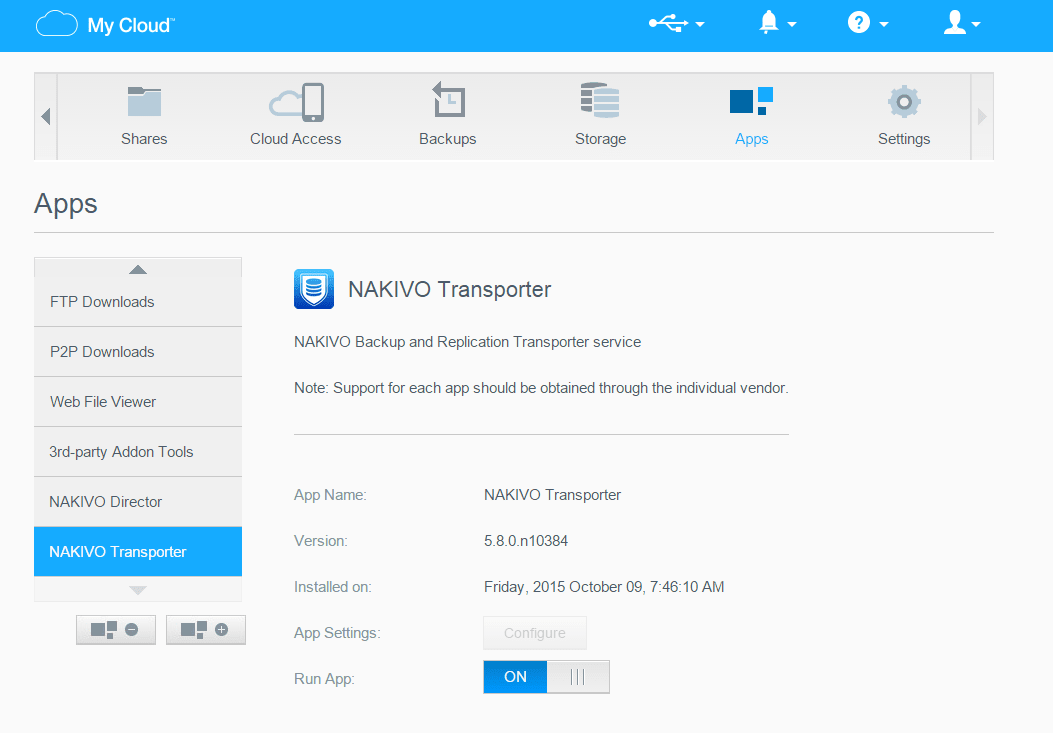Go to the Shares tab label
1053x733 pixels.
pos(144,139)
